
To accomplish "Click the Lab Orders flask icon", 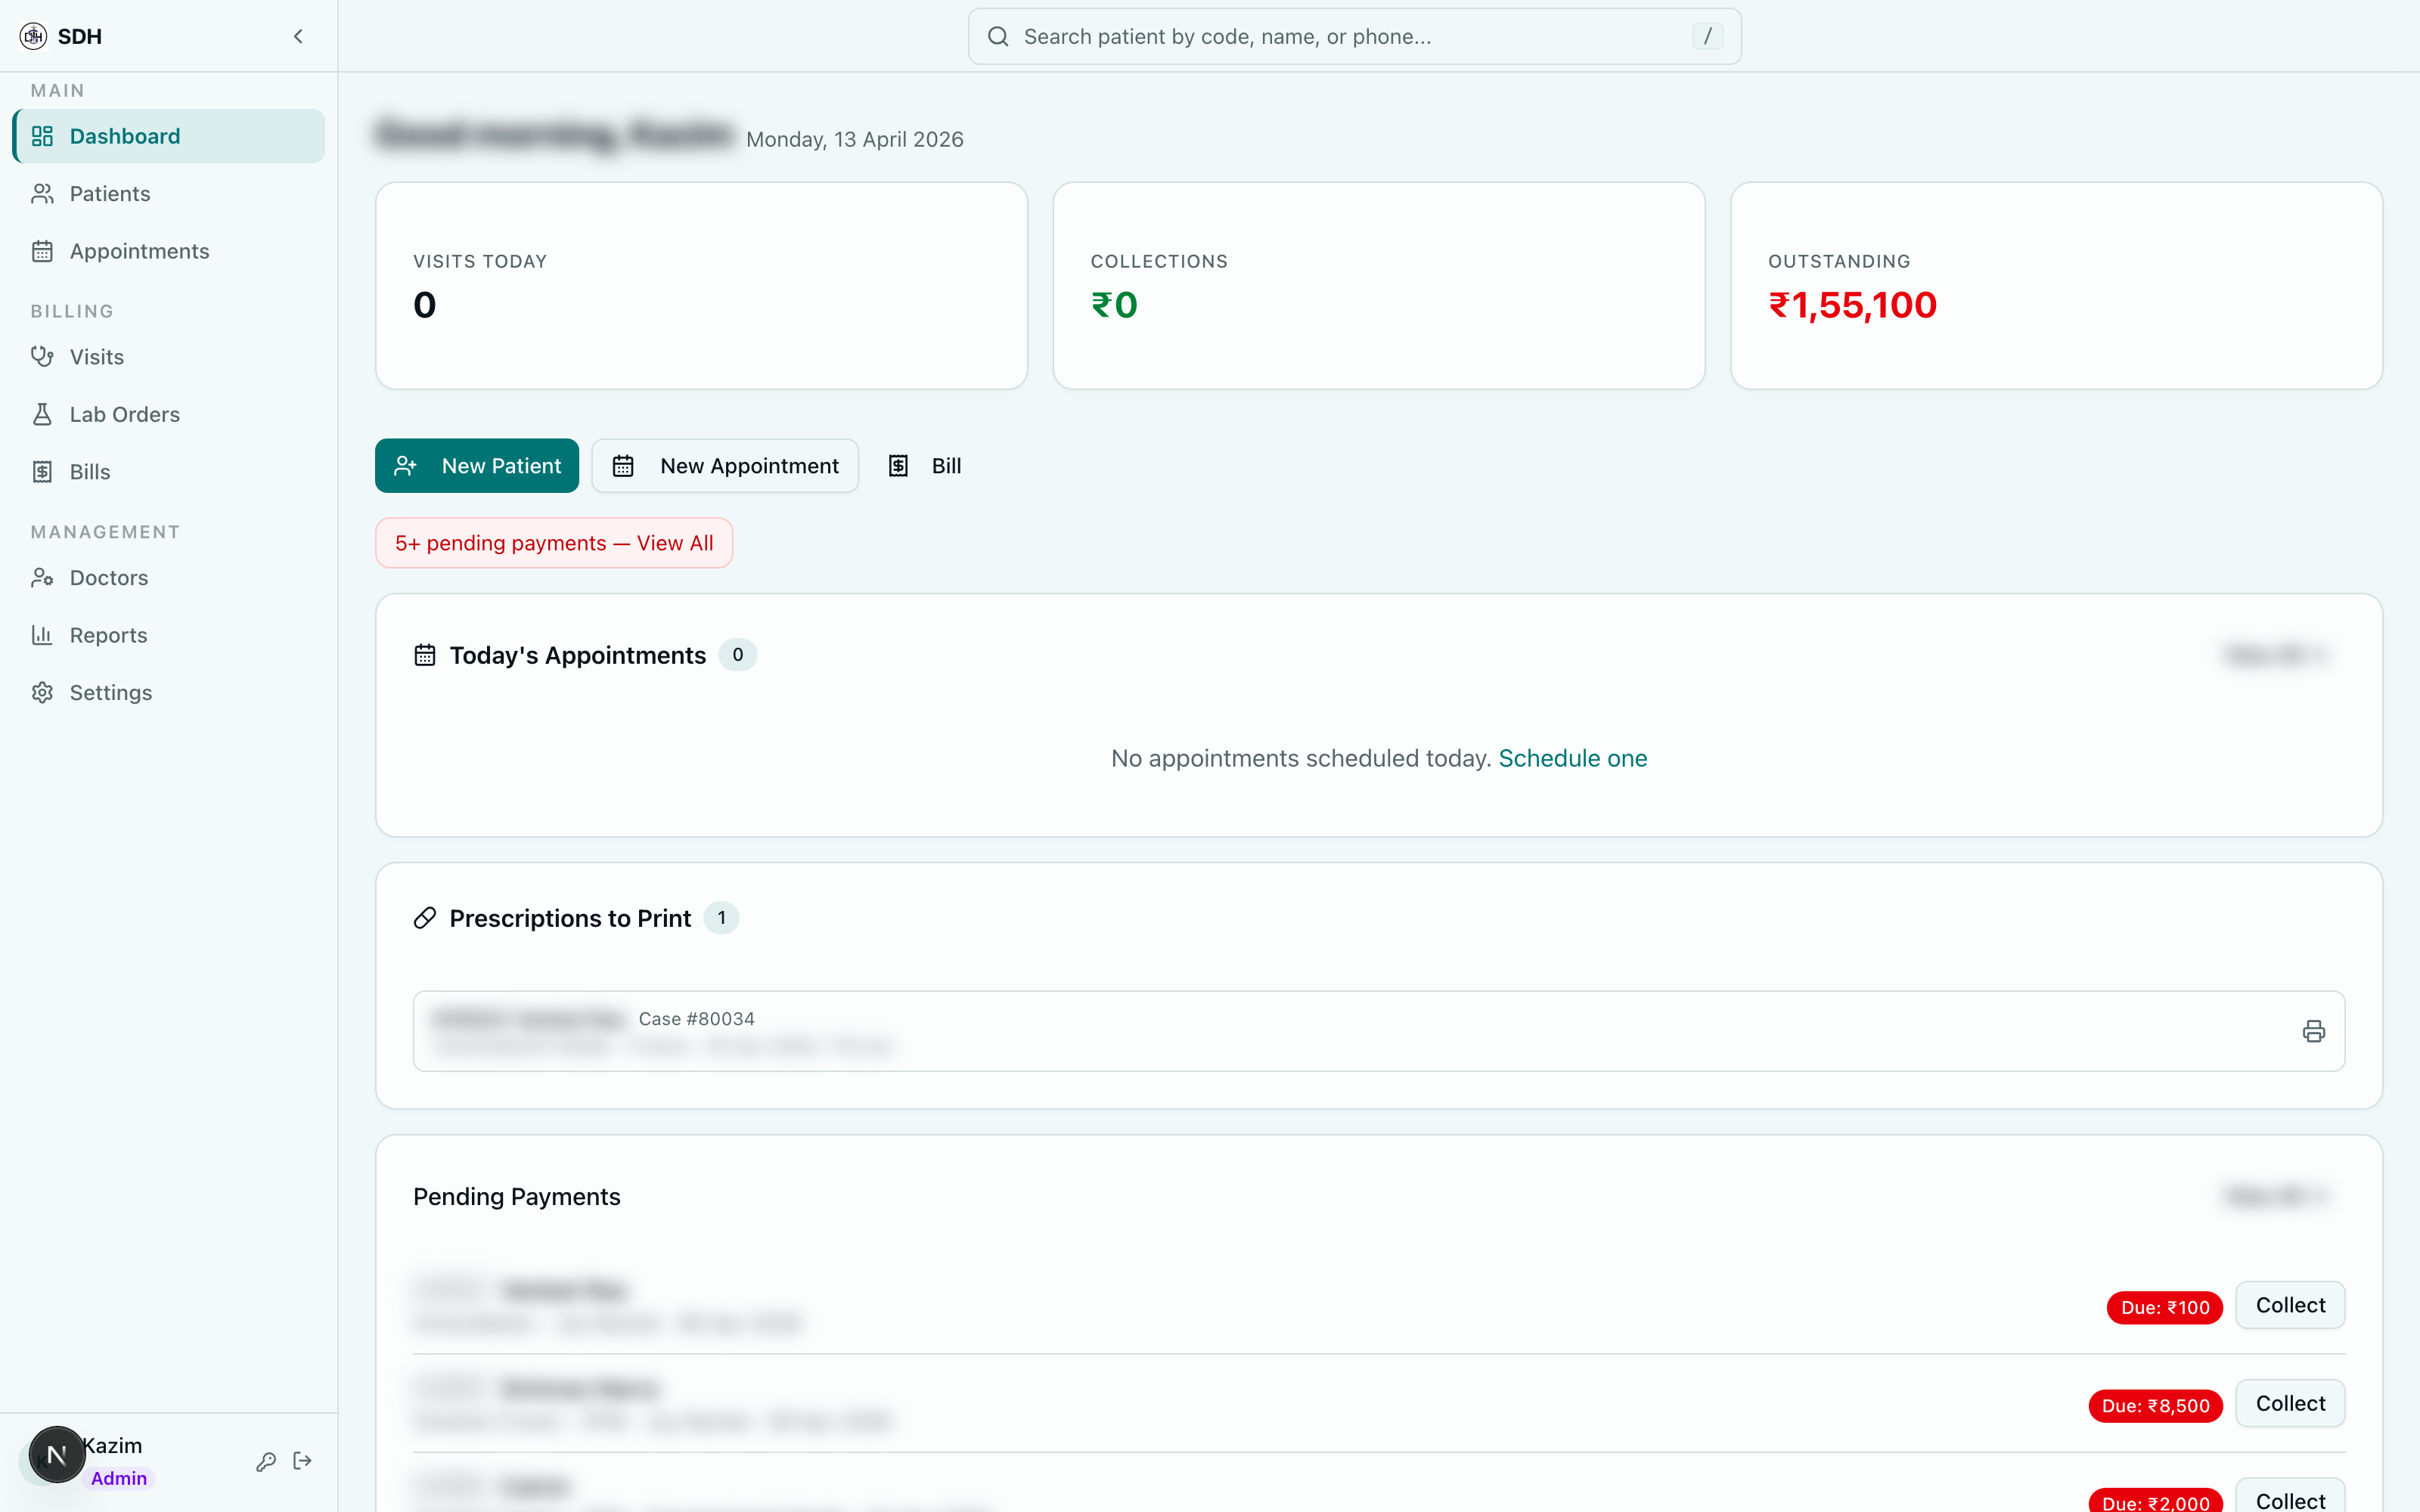I will [x=42, y=414].
